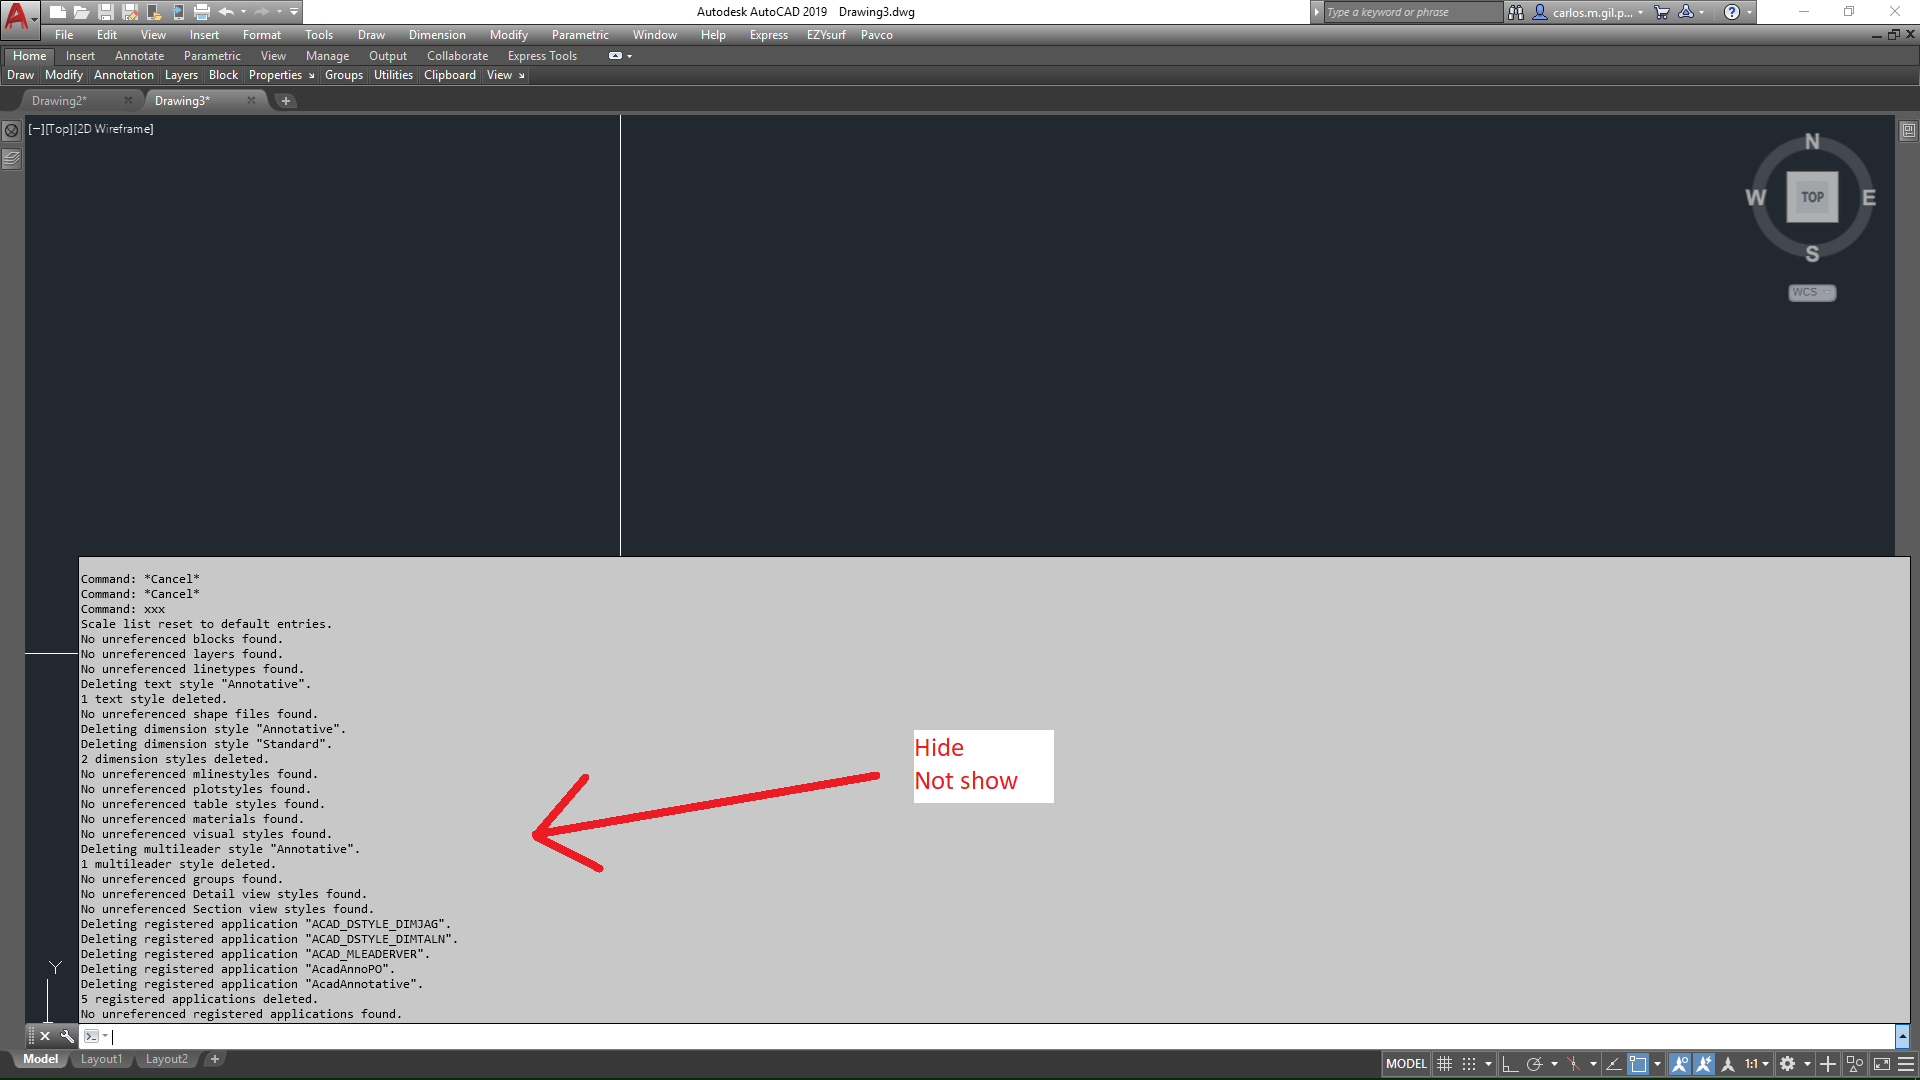
Task: Click the Customization gear on the status bar
Action: pos(1786,1064)
